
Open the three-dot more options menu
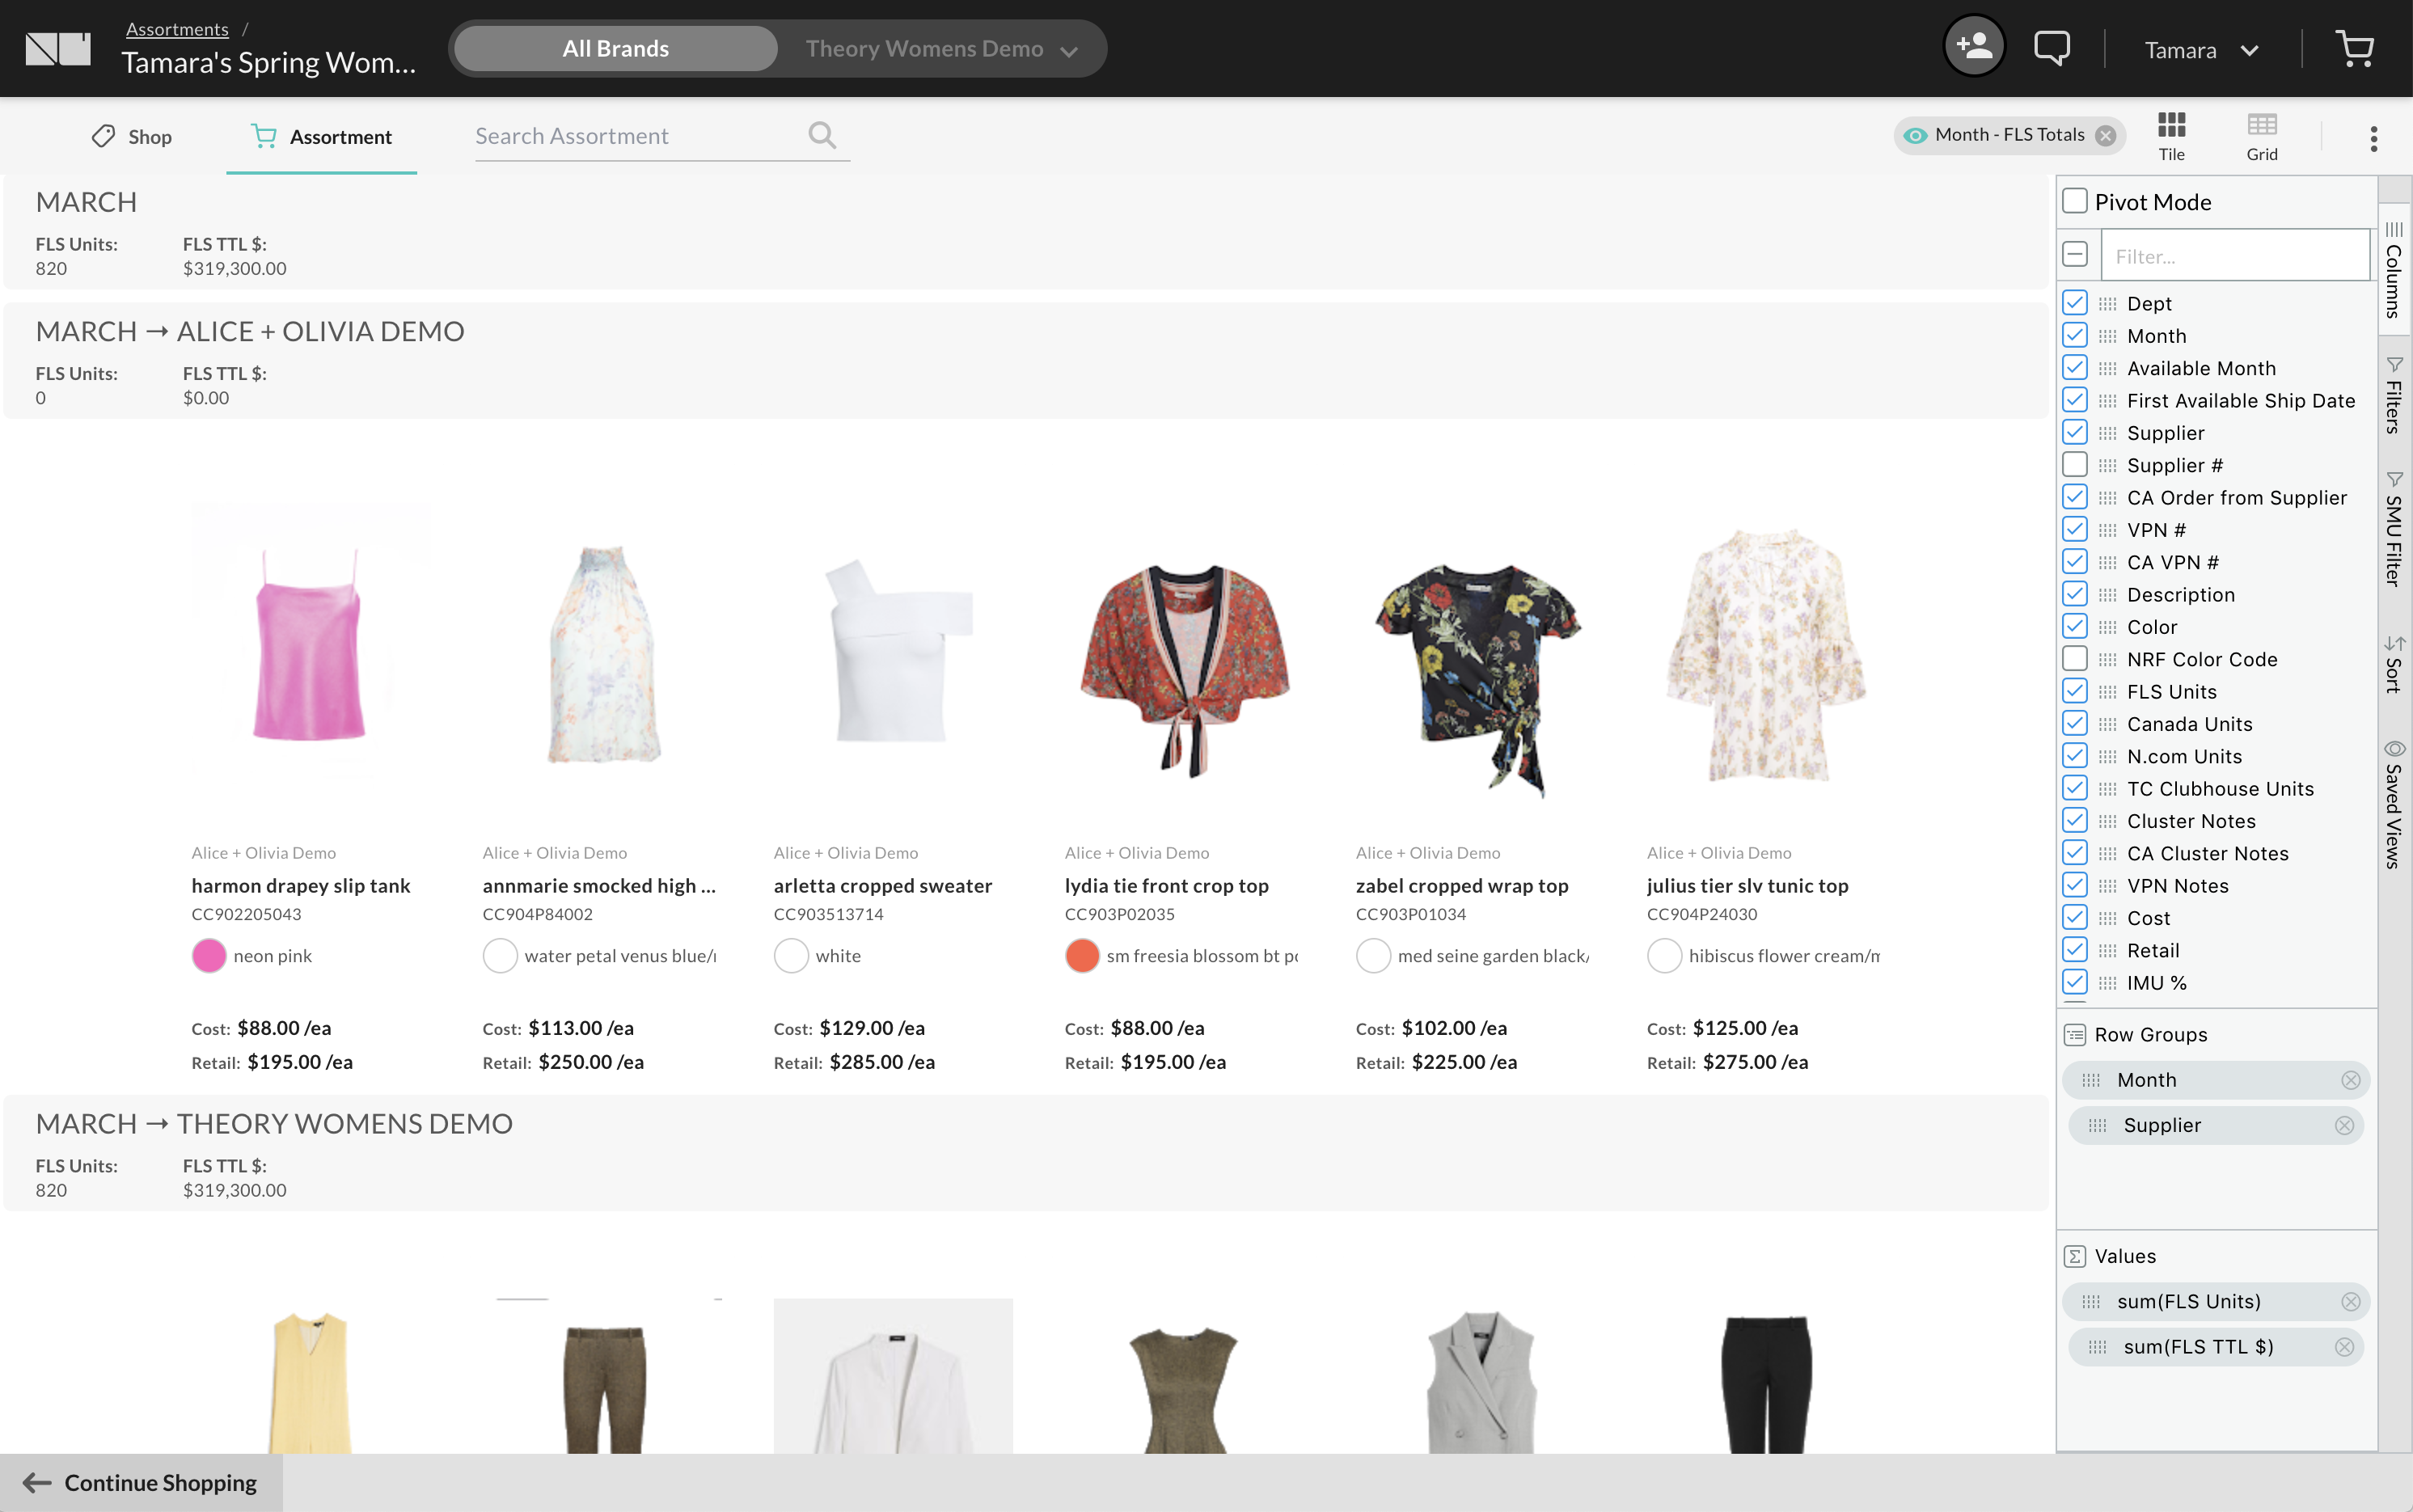tap(2373, 138)
